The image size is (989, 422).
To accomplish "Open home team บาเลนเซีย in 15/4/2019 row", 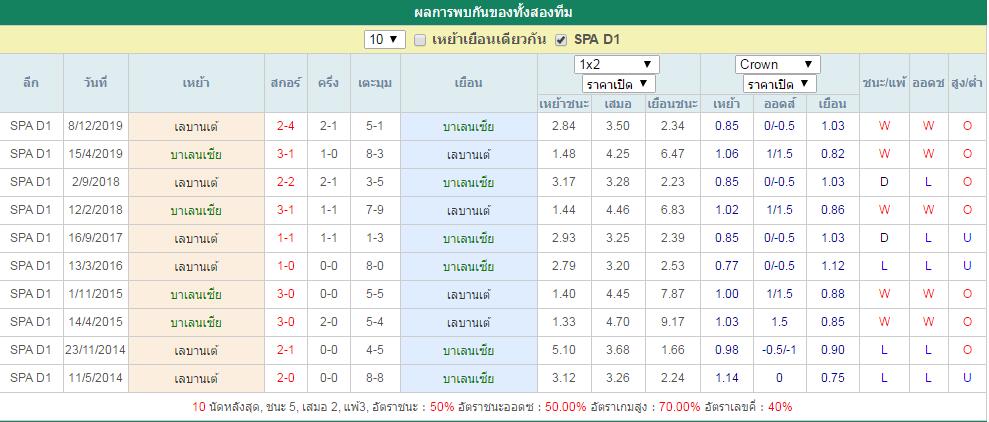I will tap(196, 154).
